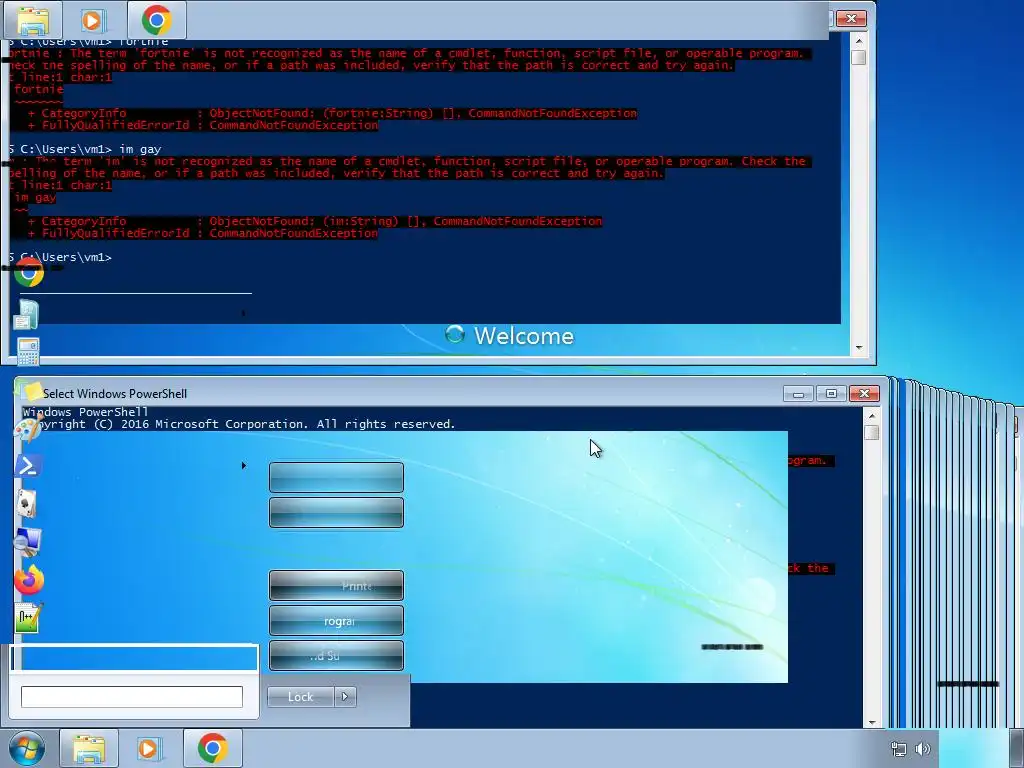Click the 'im gay' command line text
This screenshot has width=1024, height=768.
(140, 150)
